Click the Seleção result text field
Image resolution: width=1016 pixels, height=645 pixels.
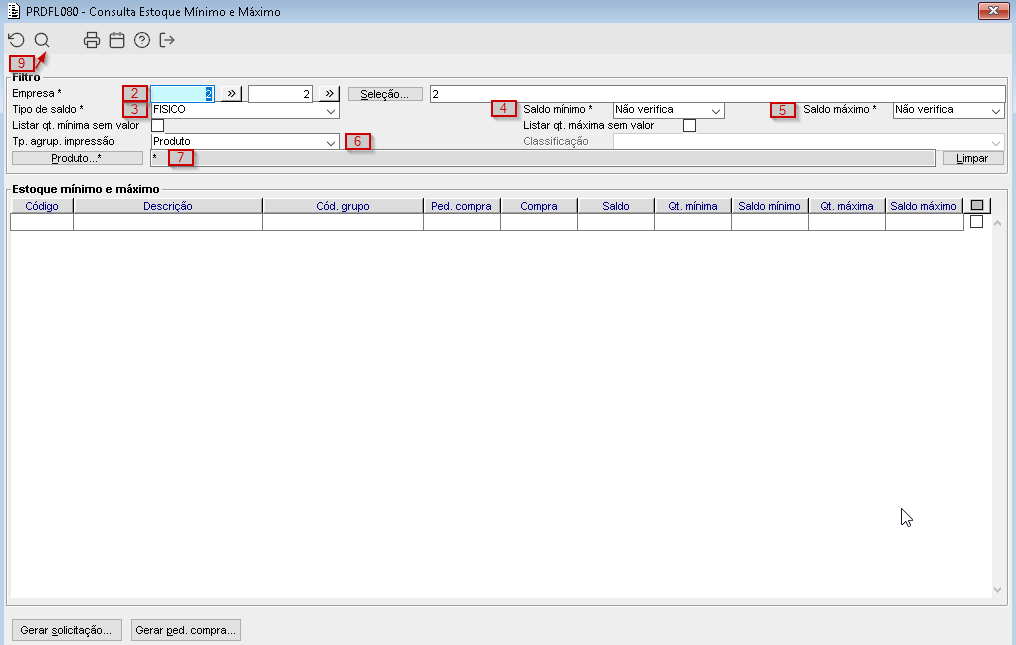tap(717, 94)
